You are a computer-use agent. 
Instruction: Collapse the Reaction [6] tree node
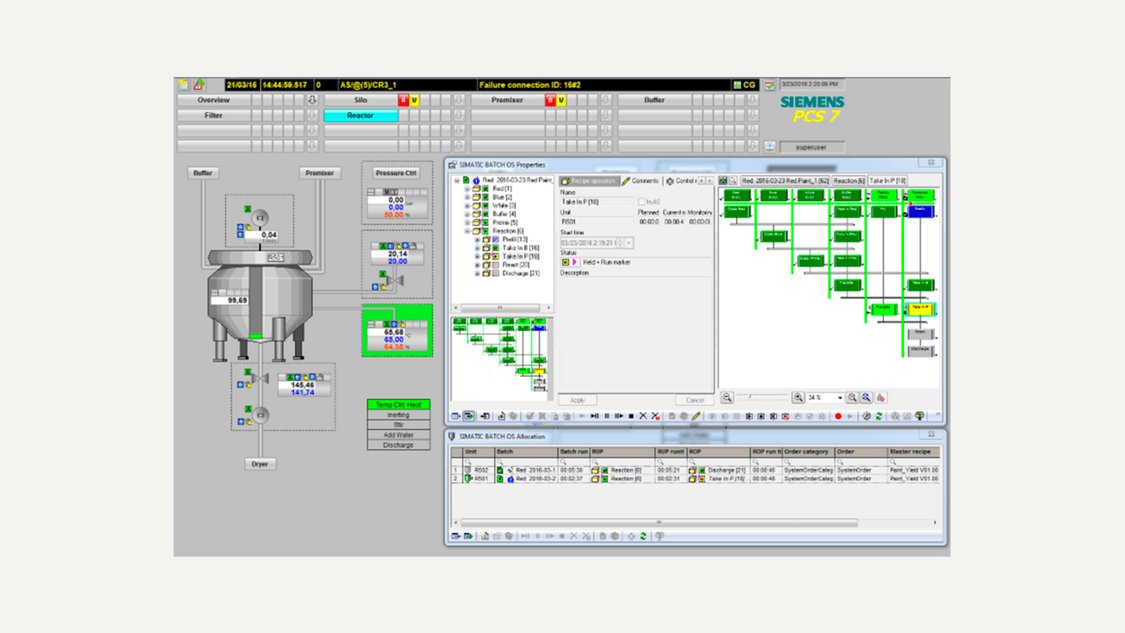tap(467, 231)
